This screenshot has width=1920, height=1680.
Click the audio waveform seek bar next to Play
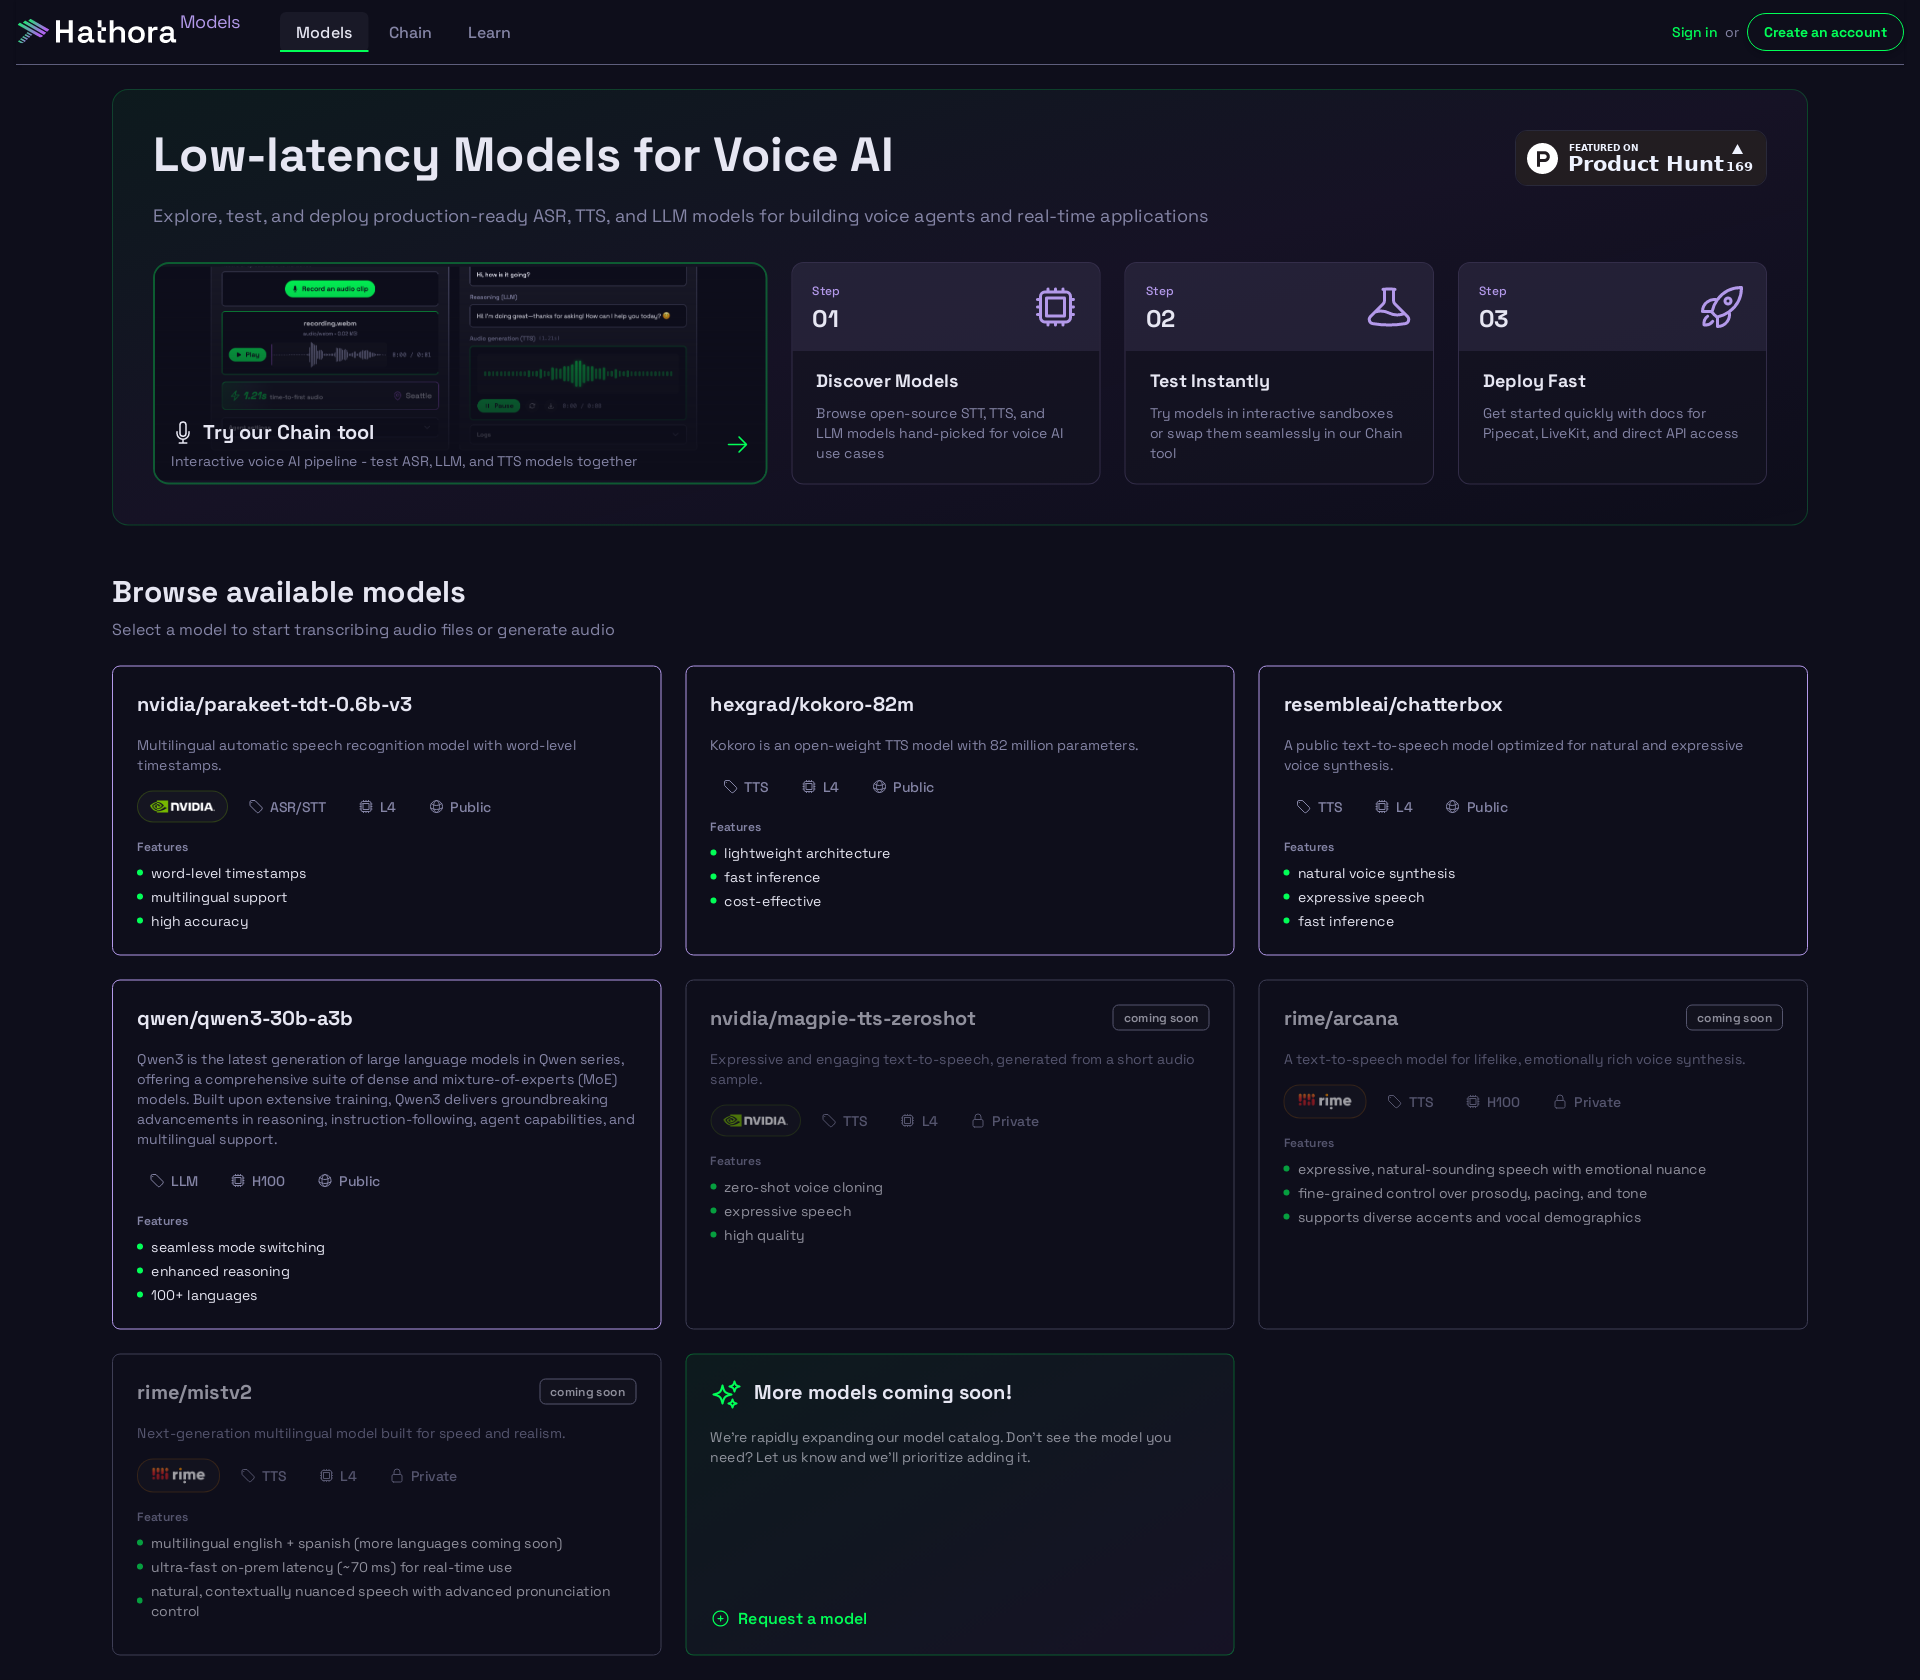pyautogui.click(x=328, y=354)
